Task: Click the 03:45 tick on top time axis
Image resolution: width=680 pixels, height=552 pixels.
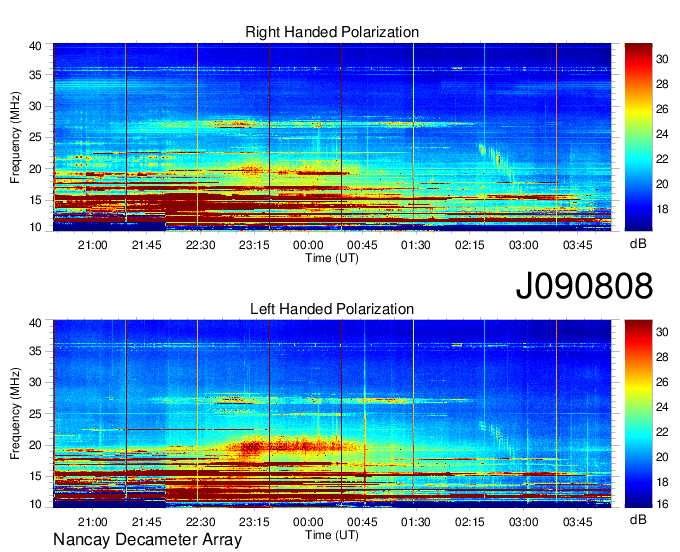Action: point(578,245)
